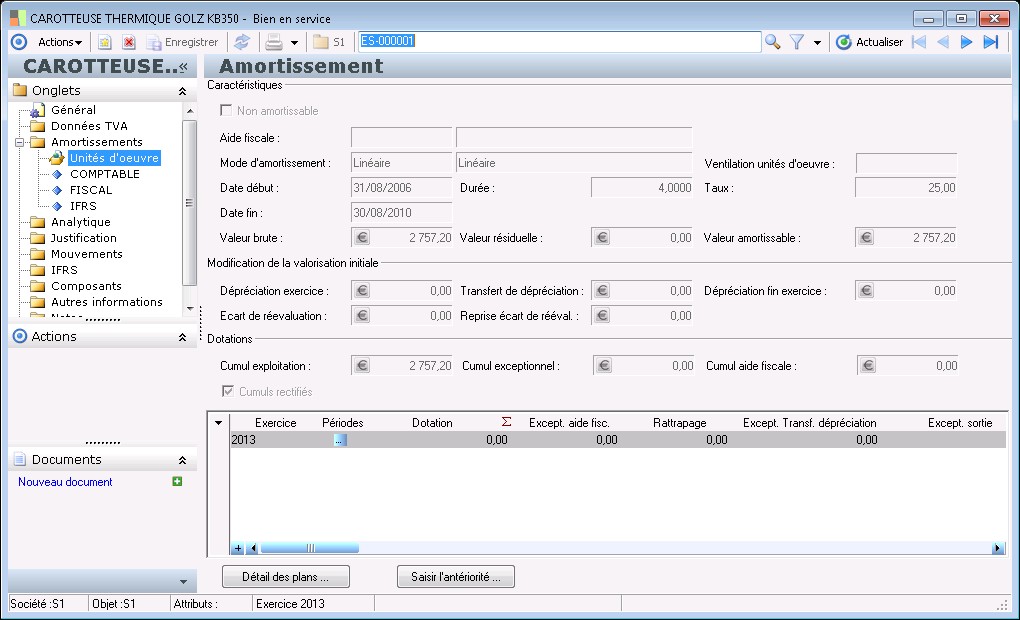Open the Analytique folder in tree
1020x620 pixels.
(80, 222)
